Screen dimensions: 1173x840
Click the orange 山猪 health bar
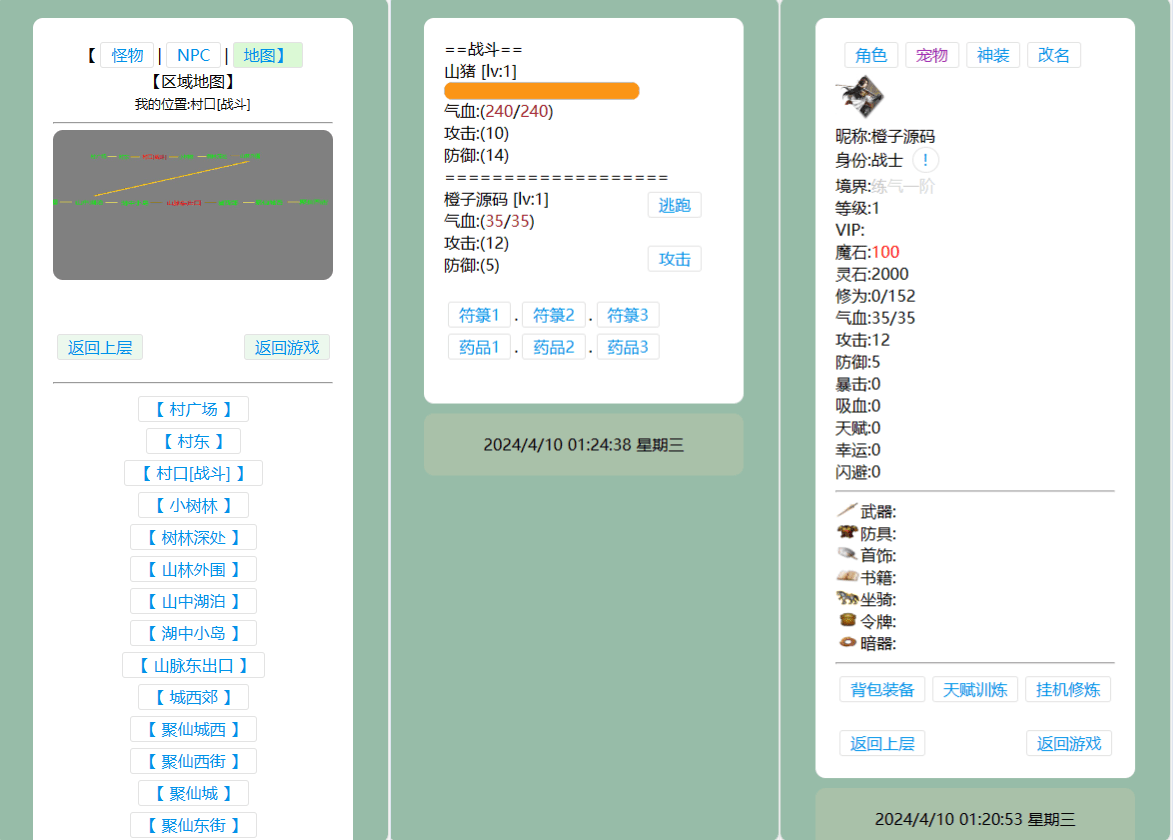point(541,91)
